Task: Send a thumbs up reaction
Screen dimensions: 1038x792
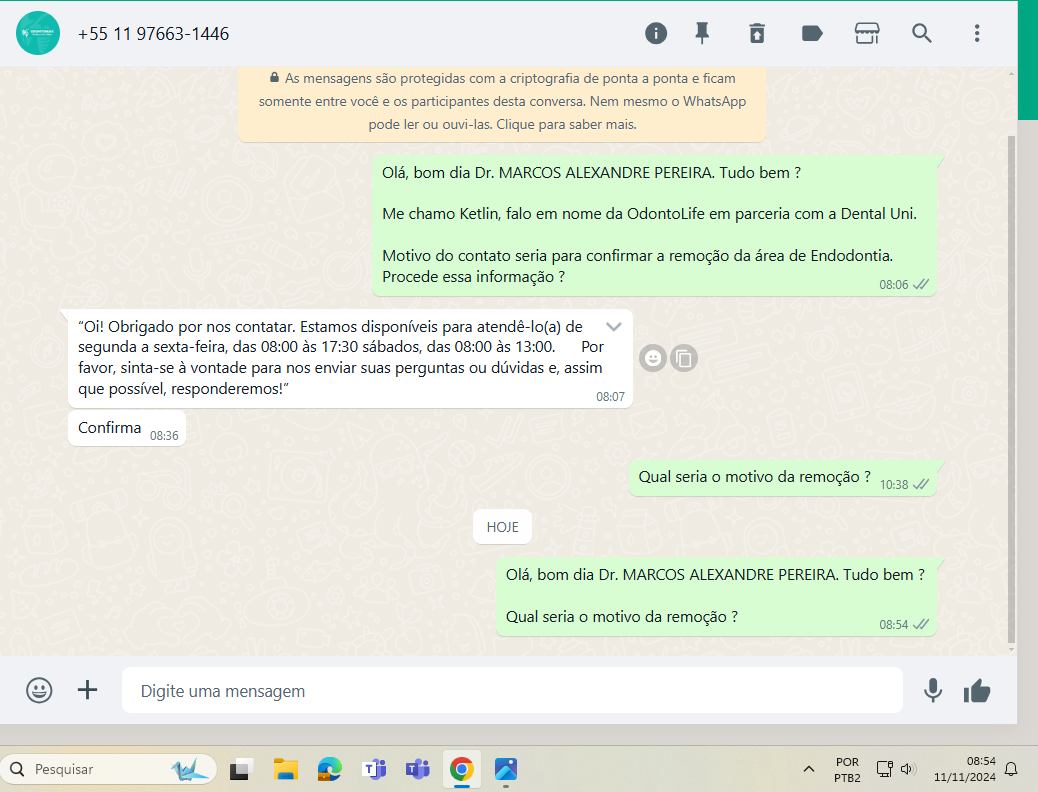Action: coord(977,690)
